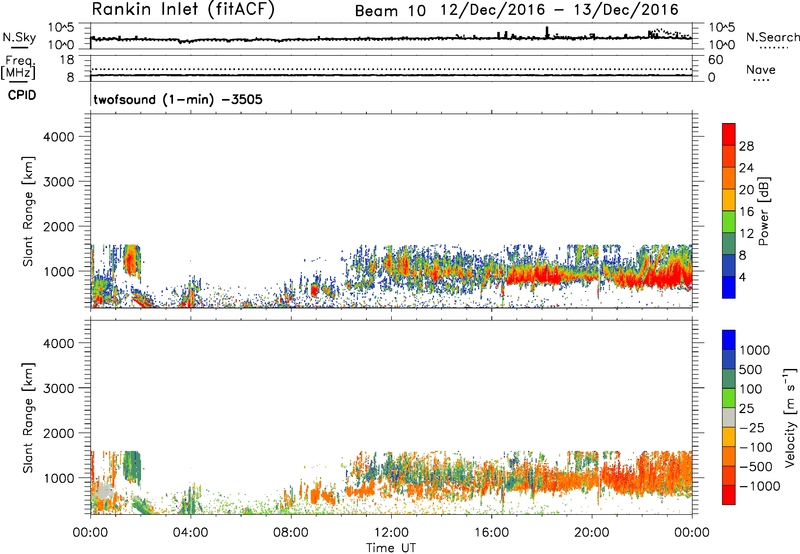Click the dotted line sample under Nave
800x554 pixels.
[761, 80]
